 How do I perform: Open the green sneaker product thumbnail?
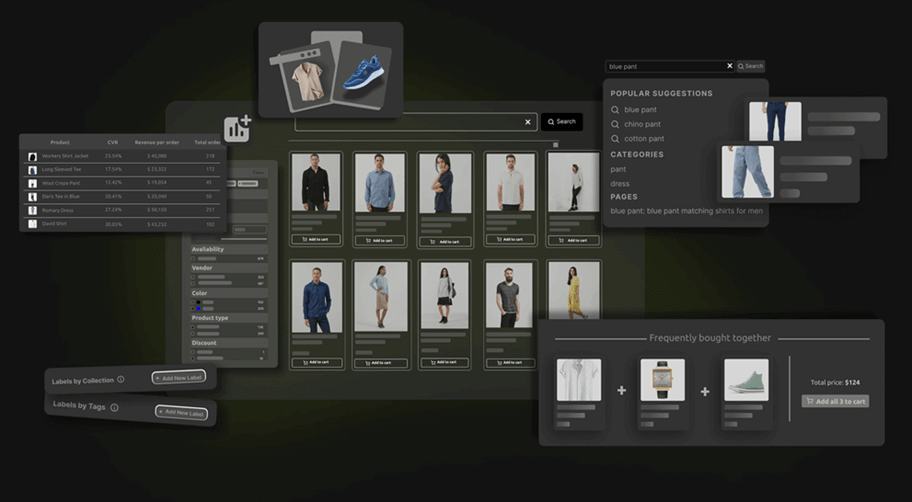(746, 380)
